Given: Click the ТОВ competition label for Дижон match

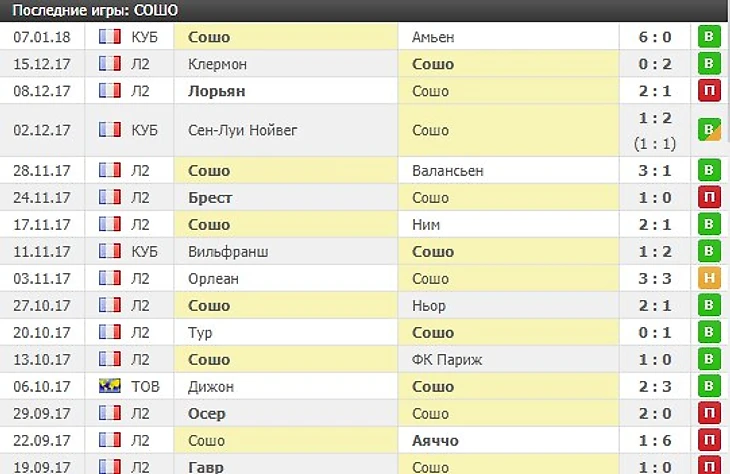Looking at the screenshot, I should pyautogui.click(x=145, y=387).
